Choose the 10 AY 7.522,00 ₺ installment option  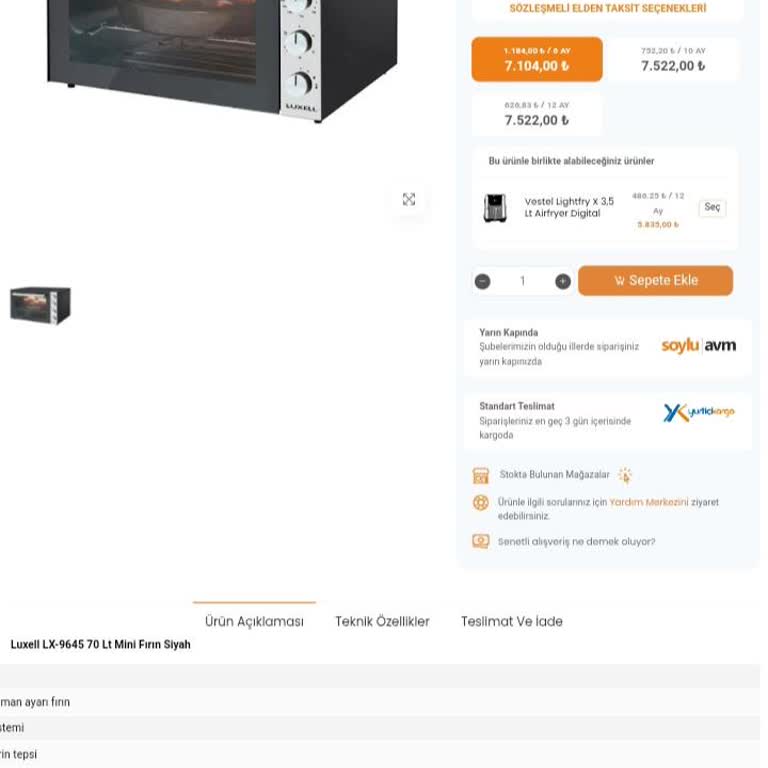[x=673, y=59]
